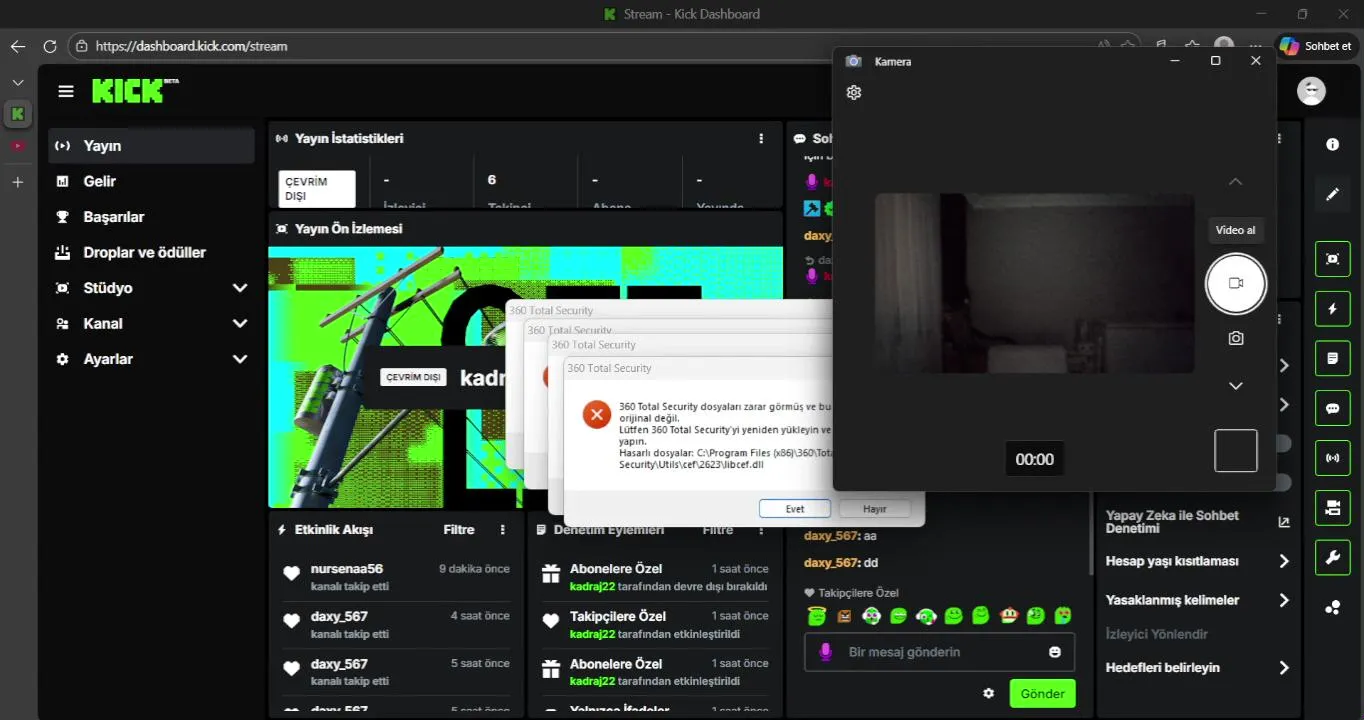The width and height of the screenshot is (1364, 720).
Task: Open last capture thumbnail in Camera
Action: (1236, 451)
